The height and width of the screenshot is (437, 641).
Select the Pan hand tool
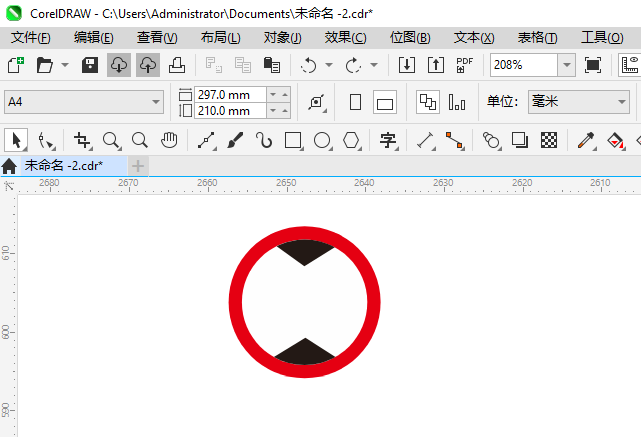tap(168, 140)
